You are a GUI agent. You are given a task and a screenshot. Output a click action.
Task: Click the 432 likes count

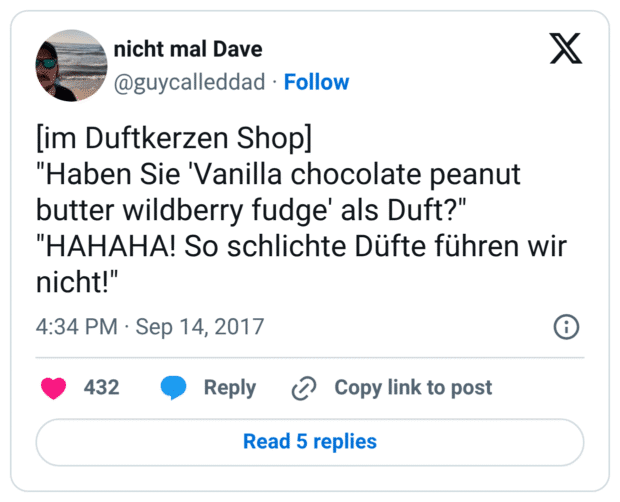click(101, 388)
